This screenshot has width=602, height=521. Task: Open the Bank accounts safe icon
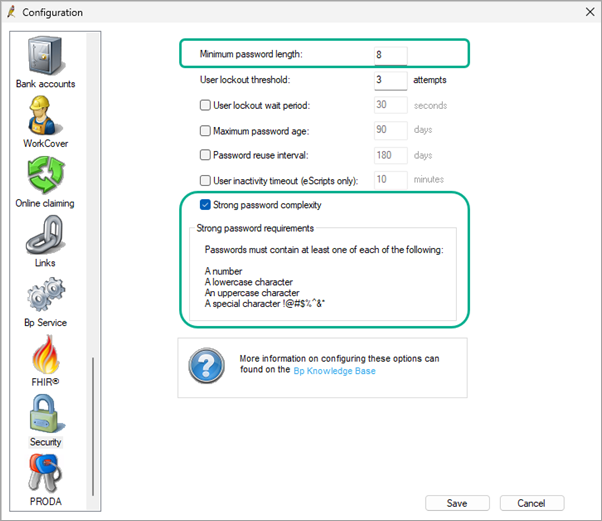click(45, 55)
